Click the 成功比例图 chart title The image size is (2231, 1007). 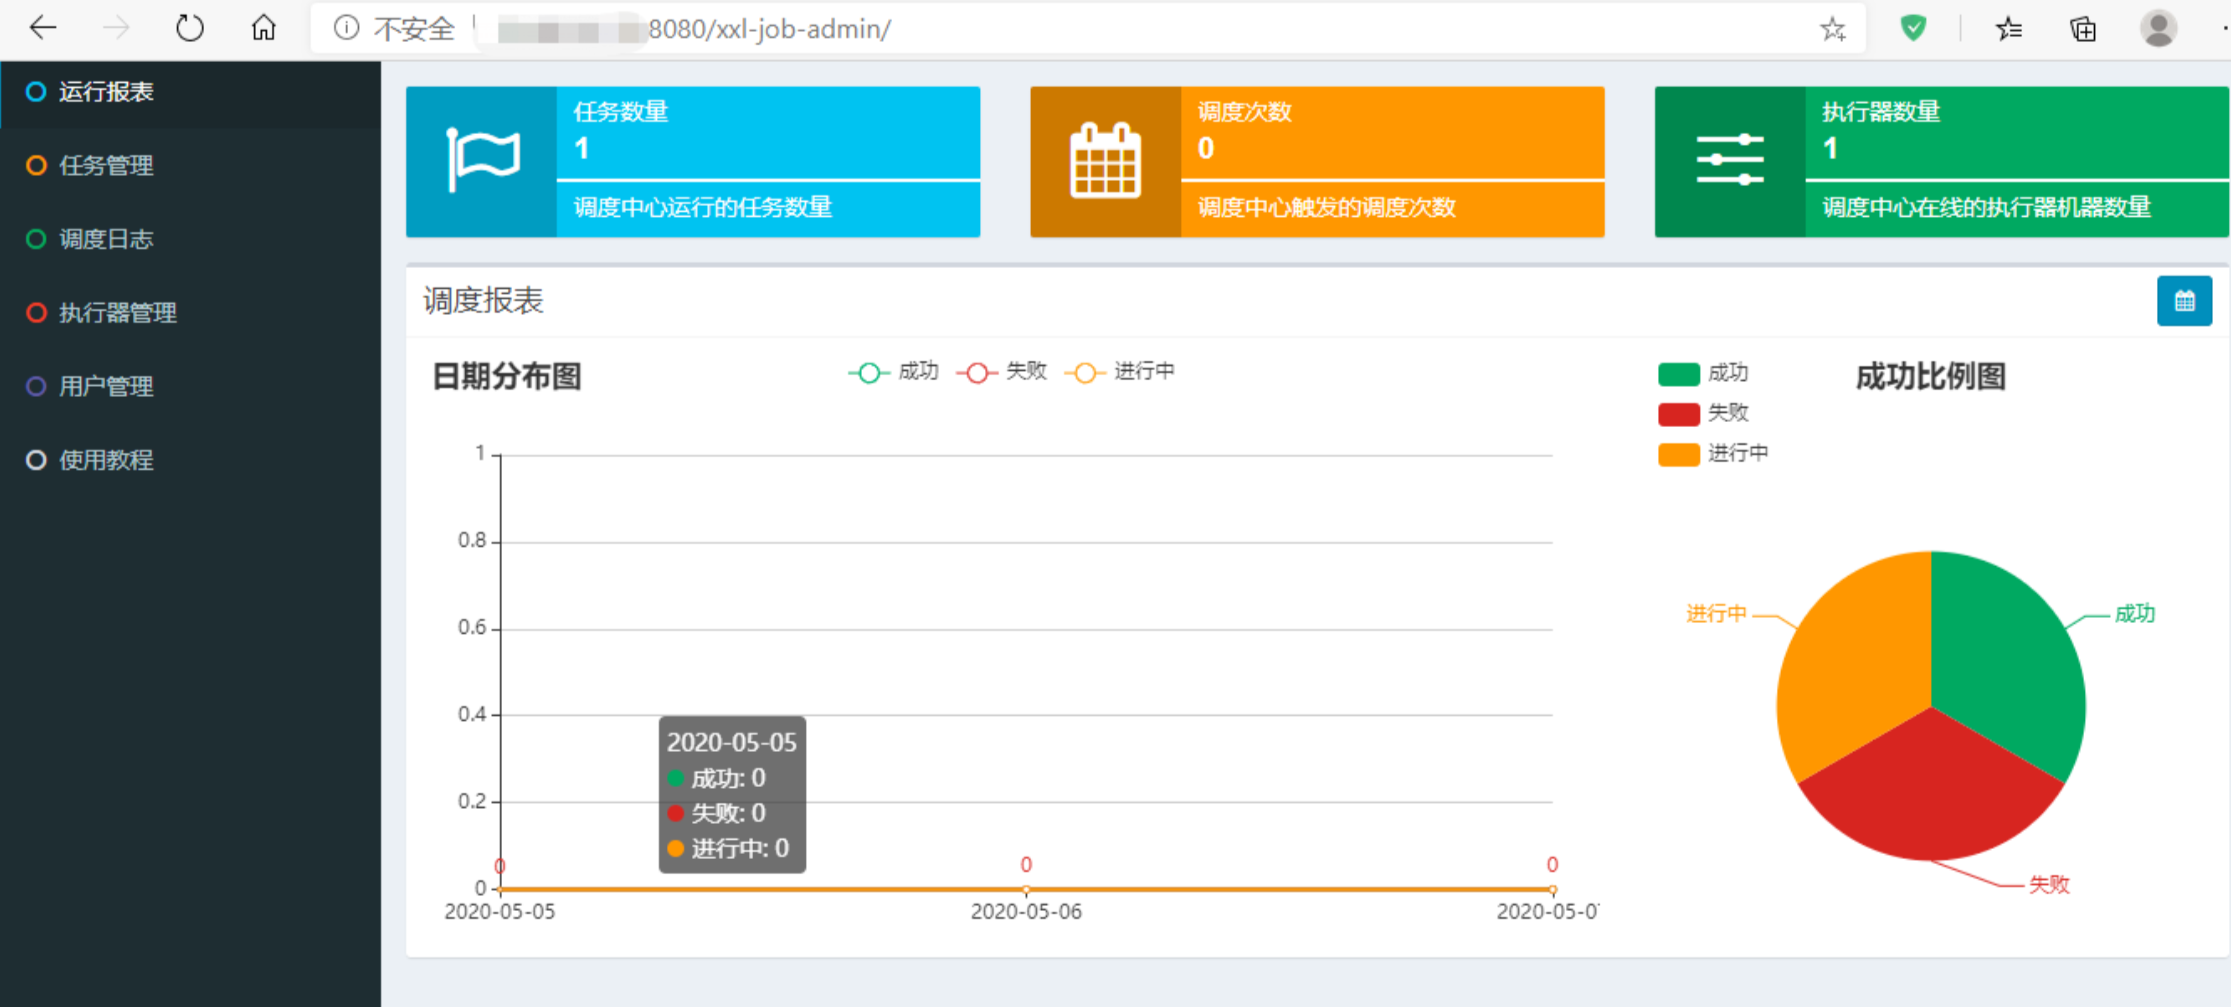click(1931, 377)
